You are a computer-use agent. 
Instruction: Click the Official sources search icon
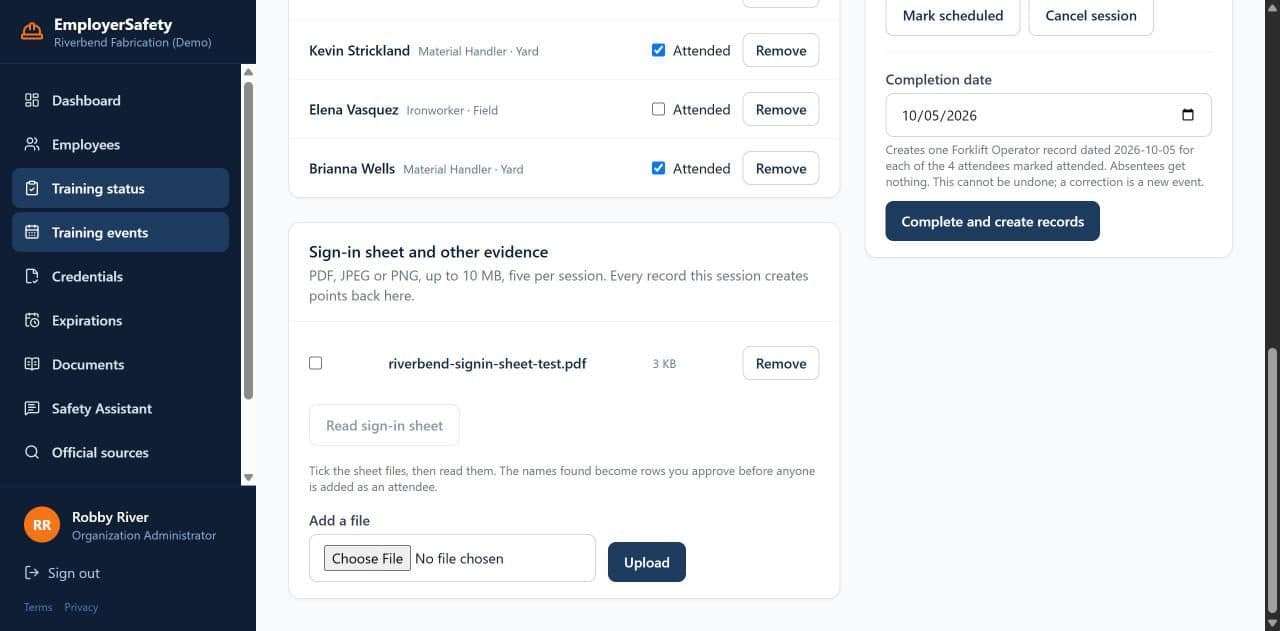(32, 452)
